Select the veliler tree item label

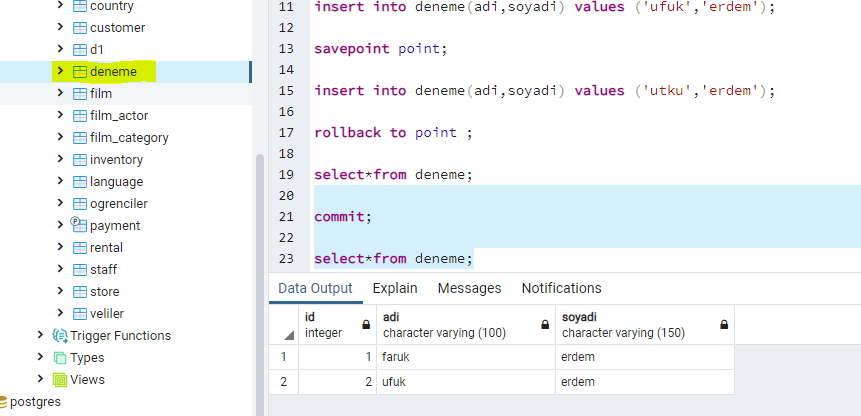(x=107, y=313)
